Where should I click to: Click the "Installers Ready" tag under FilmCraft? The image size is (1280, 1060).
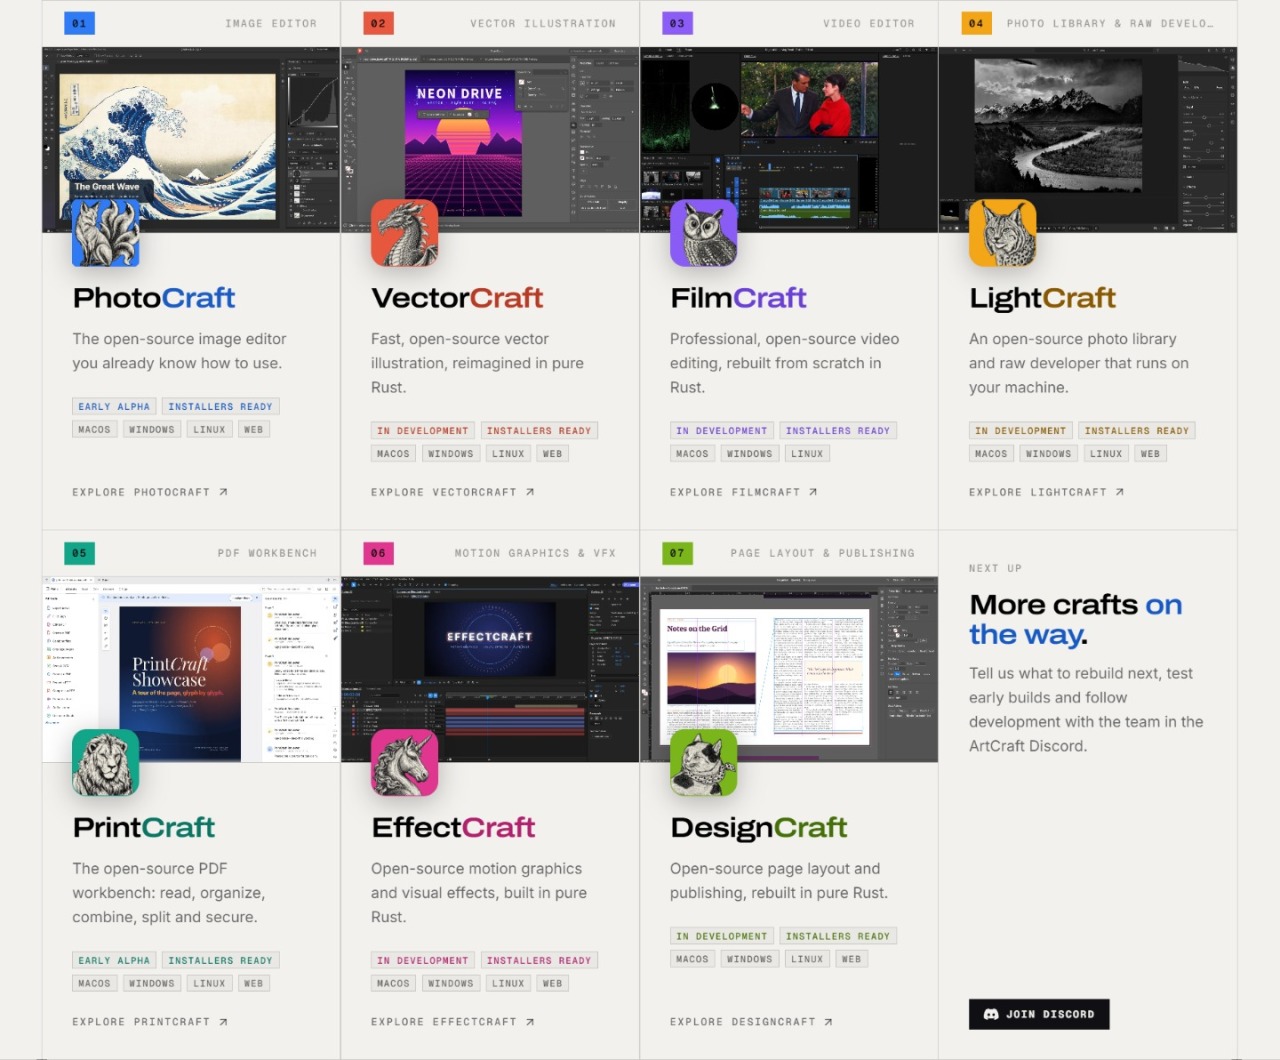(838, 431)
